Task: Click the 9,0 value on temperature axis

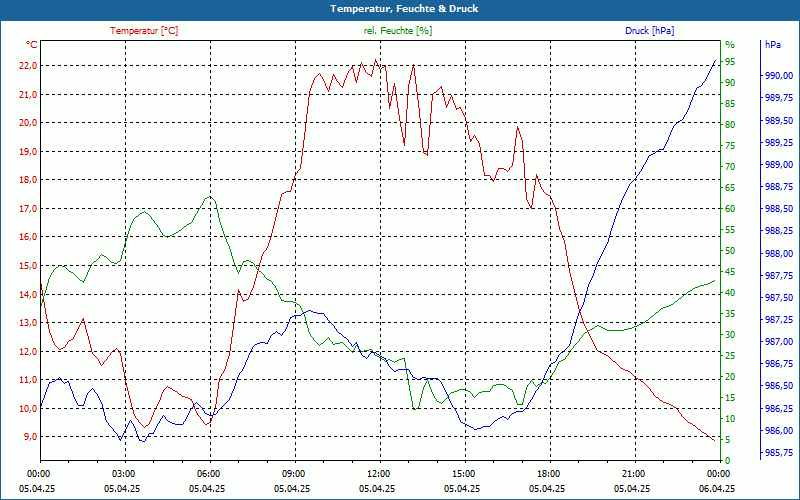Action: point(29,437)
